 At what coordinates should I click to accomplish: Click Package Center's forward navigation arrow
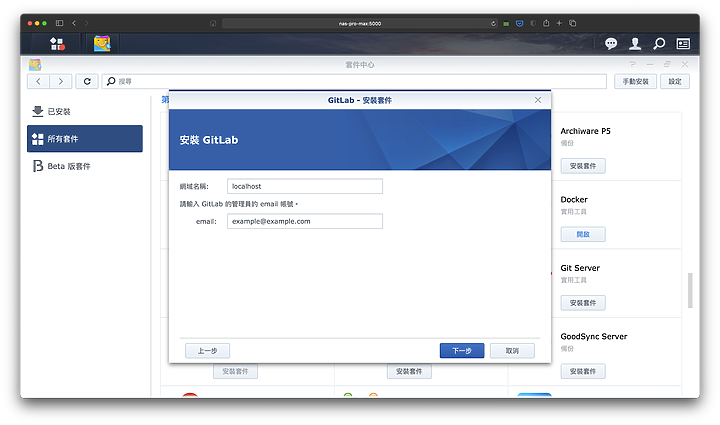(61, 81)
